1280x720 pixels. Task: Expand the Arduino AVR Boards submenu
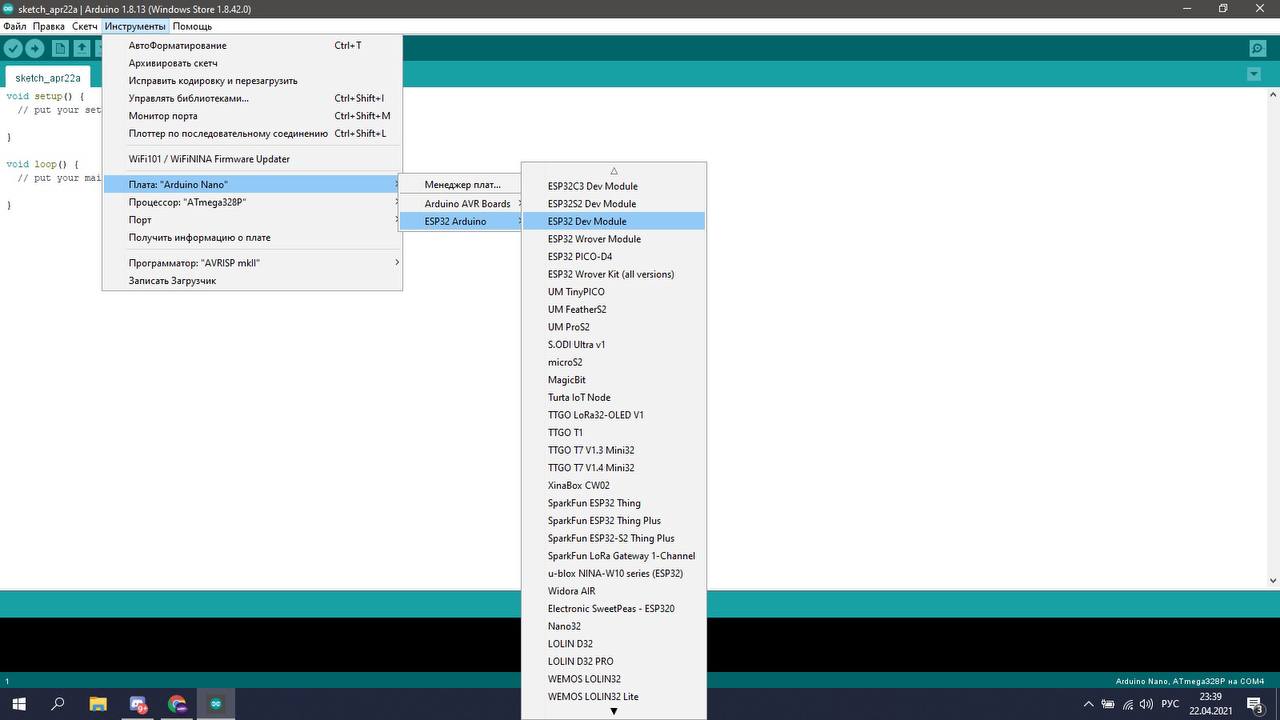pyautogui.click(x=462, y=203)
